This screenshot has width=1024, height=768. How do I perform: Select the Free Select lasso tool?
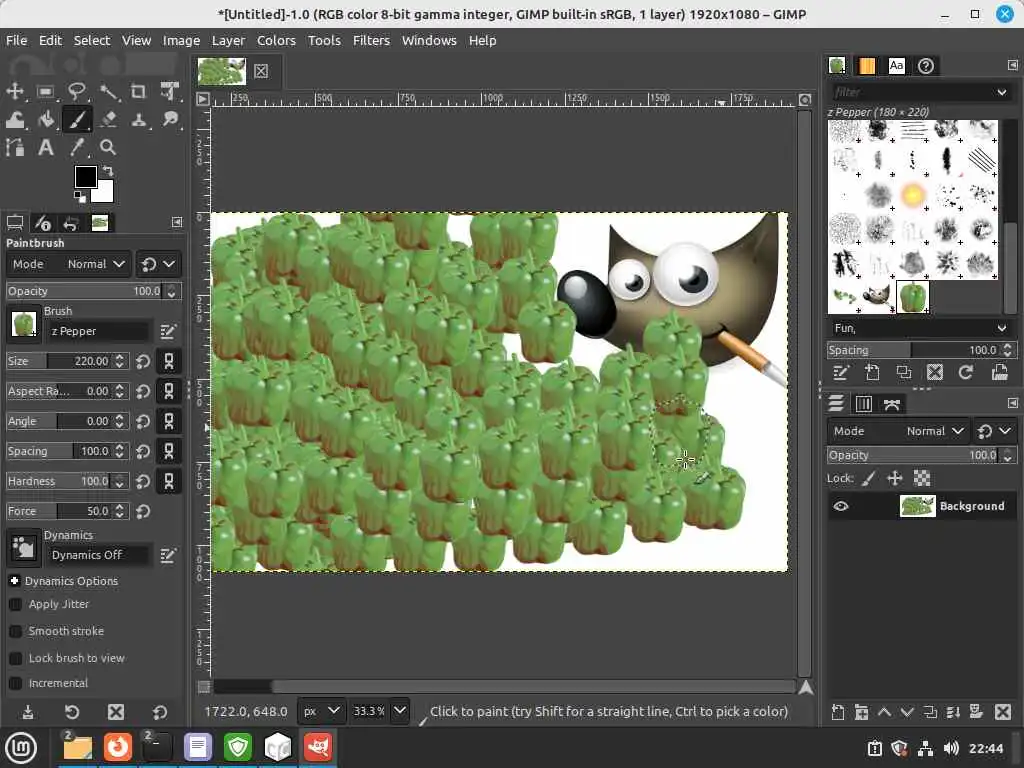pos(76,91)
